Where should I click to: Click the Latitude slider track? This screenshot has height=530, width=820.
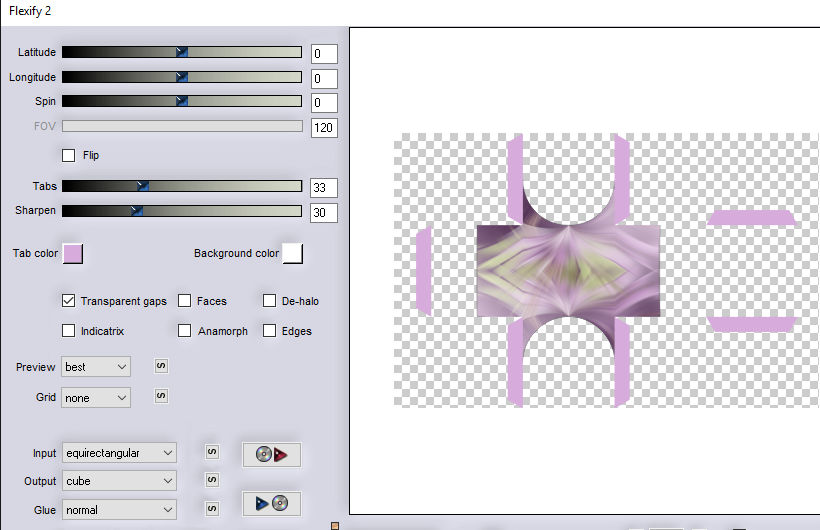182,52
